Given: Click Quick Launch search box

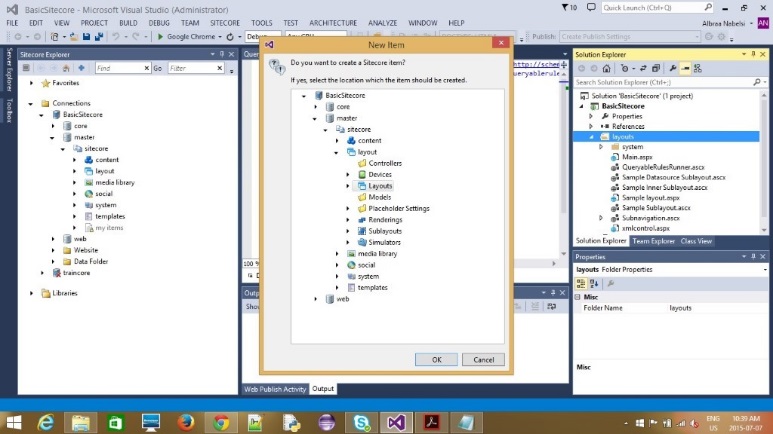Looking at the screenshot, I should [x=658, y=7].
